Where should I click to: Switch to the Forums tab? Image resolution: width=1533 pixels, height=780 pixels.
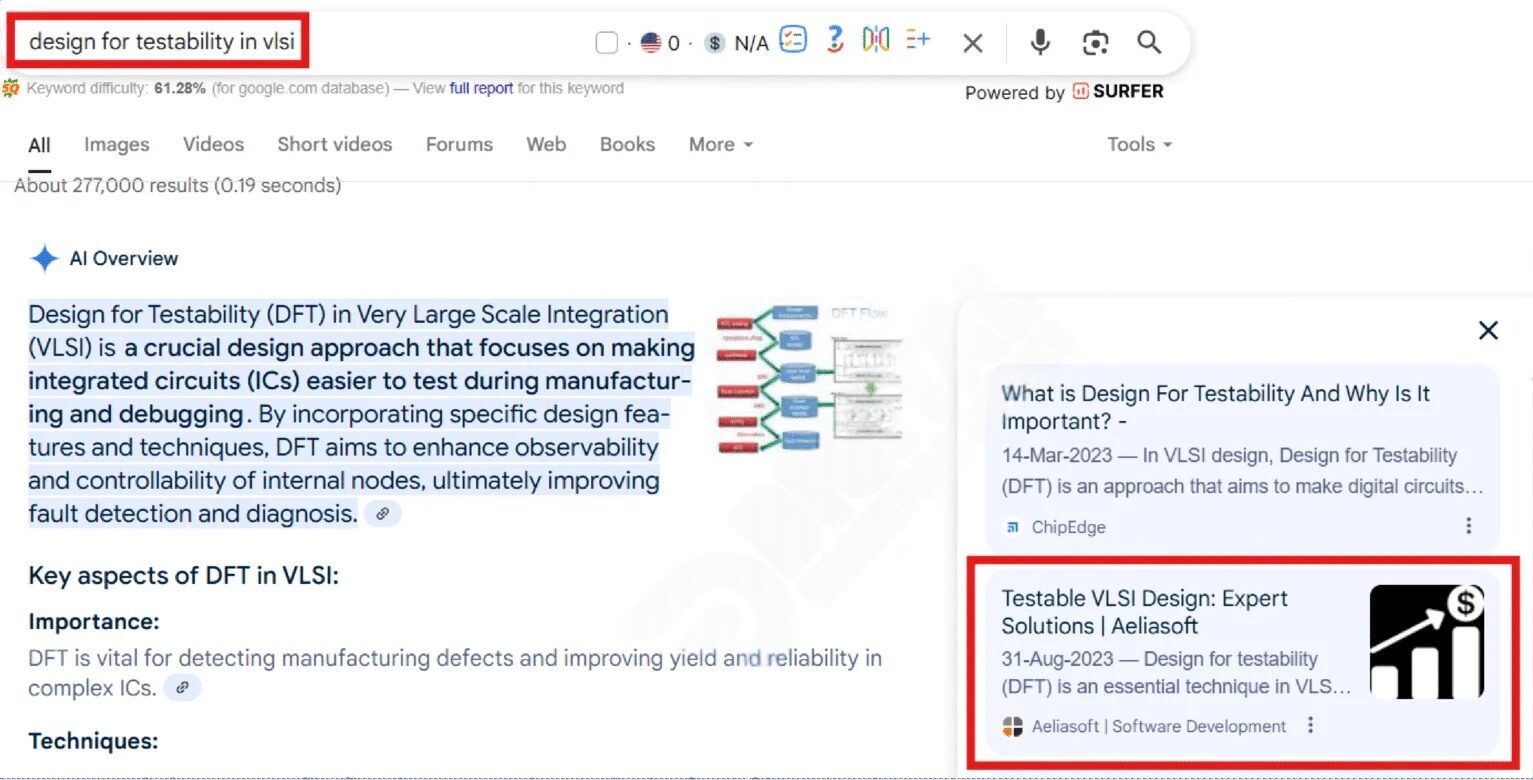click(459, 144)
